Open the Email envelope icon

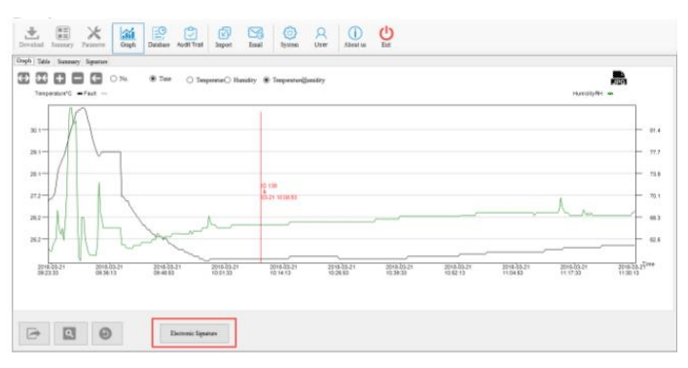[255, 37]
